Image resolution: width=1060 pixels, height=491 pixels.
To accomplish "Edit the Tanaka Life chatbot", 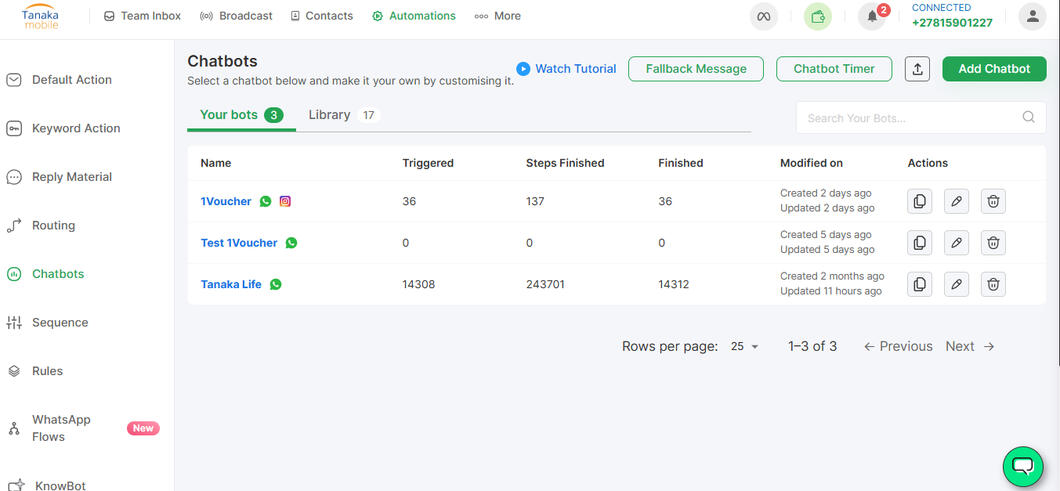I will (956, 284).
